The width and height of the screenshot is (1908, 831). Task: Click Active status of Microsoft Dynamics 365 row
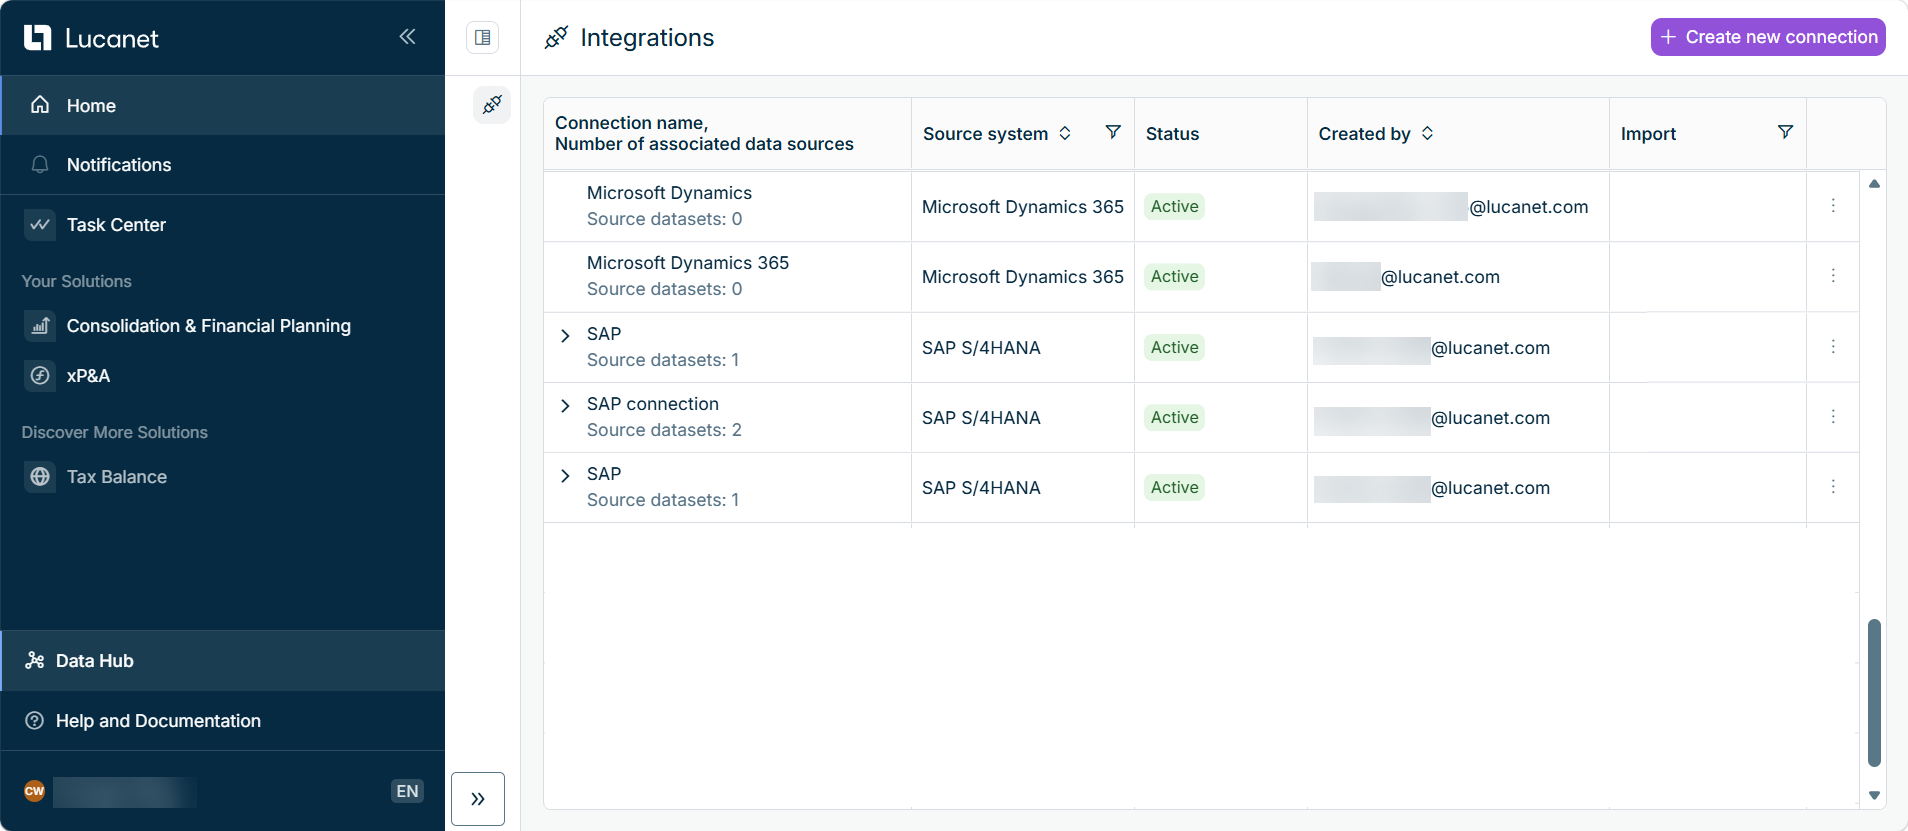[x=1174, y=277]
